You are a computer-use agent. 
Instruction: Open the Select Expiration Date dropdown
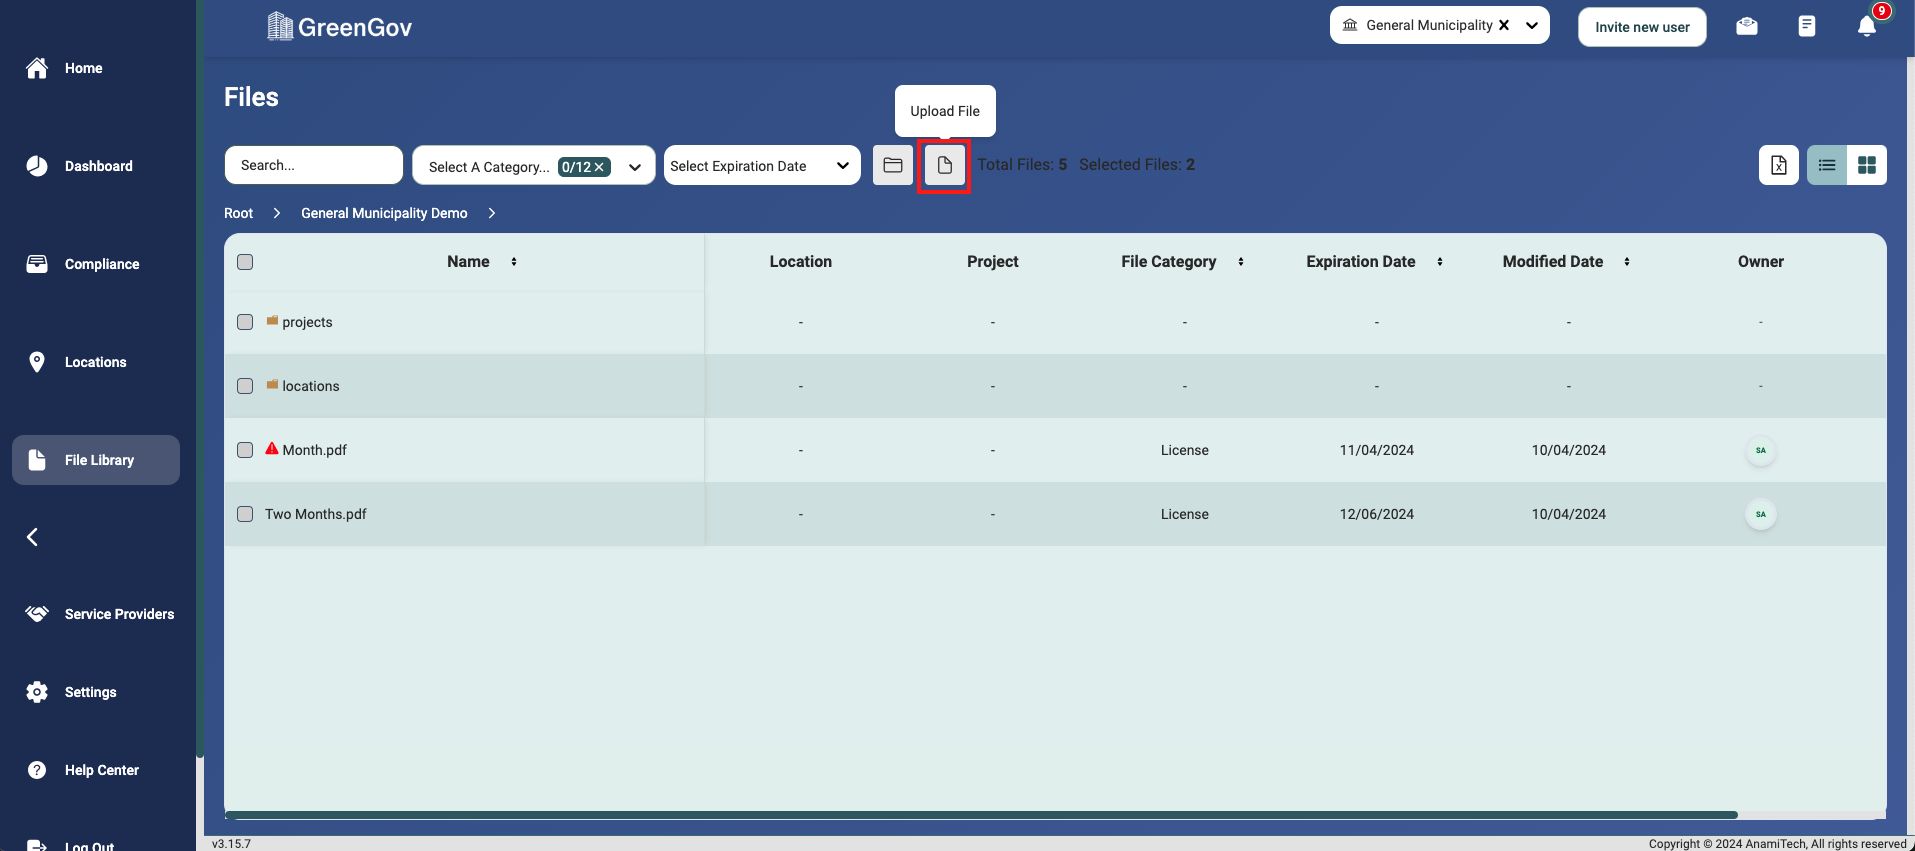pyautogui.click(x=762, y=165)
